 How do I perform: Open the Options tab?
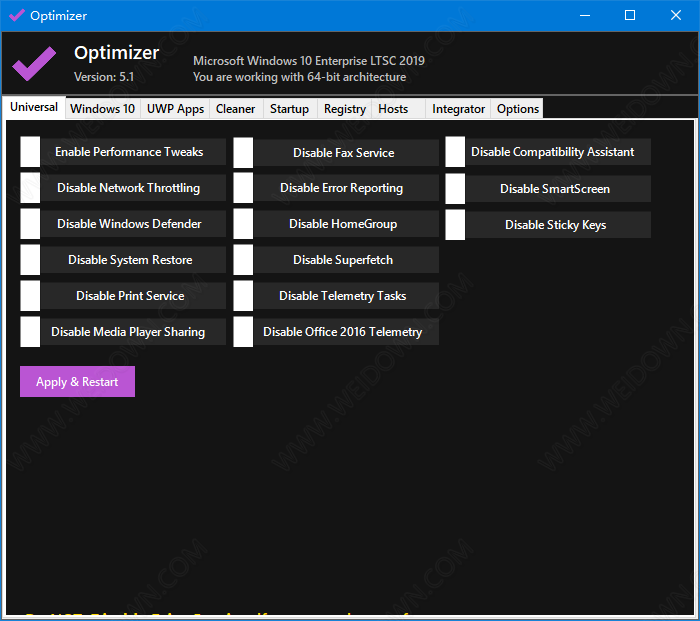(518, 109)
